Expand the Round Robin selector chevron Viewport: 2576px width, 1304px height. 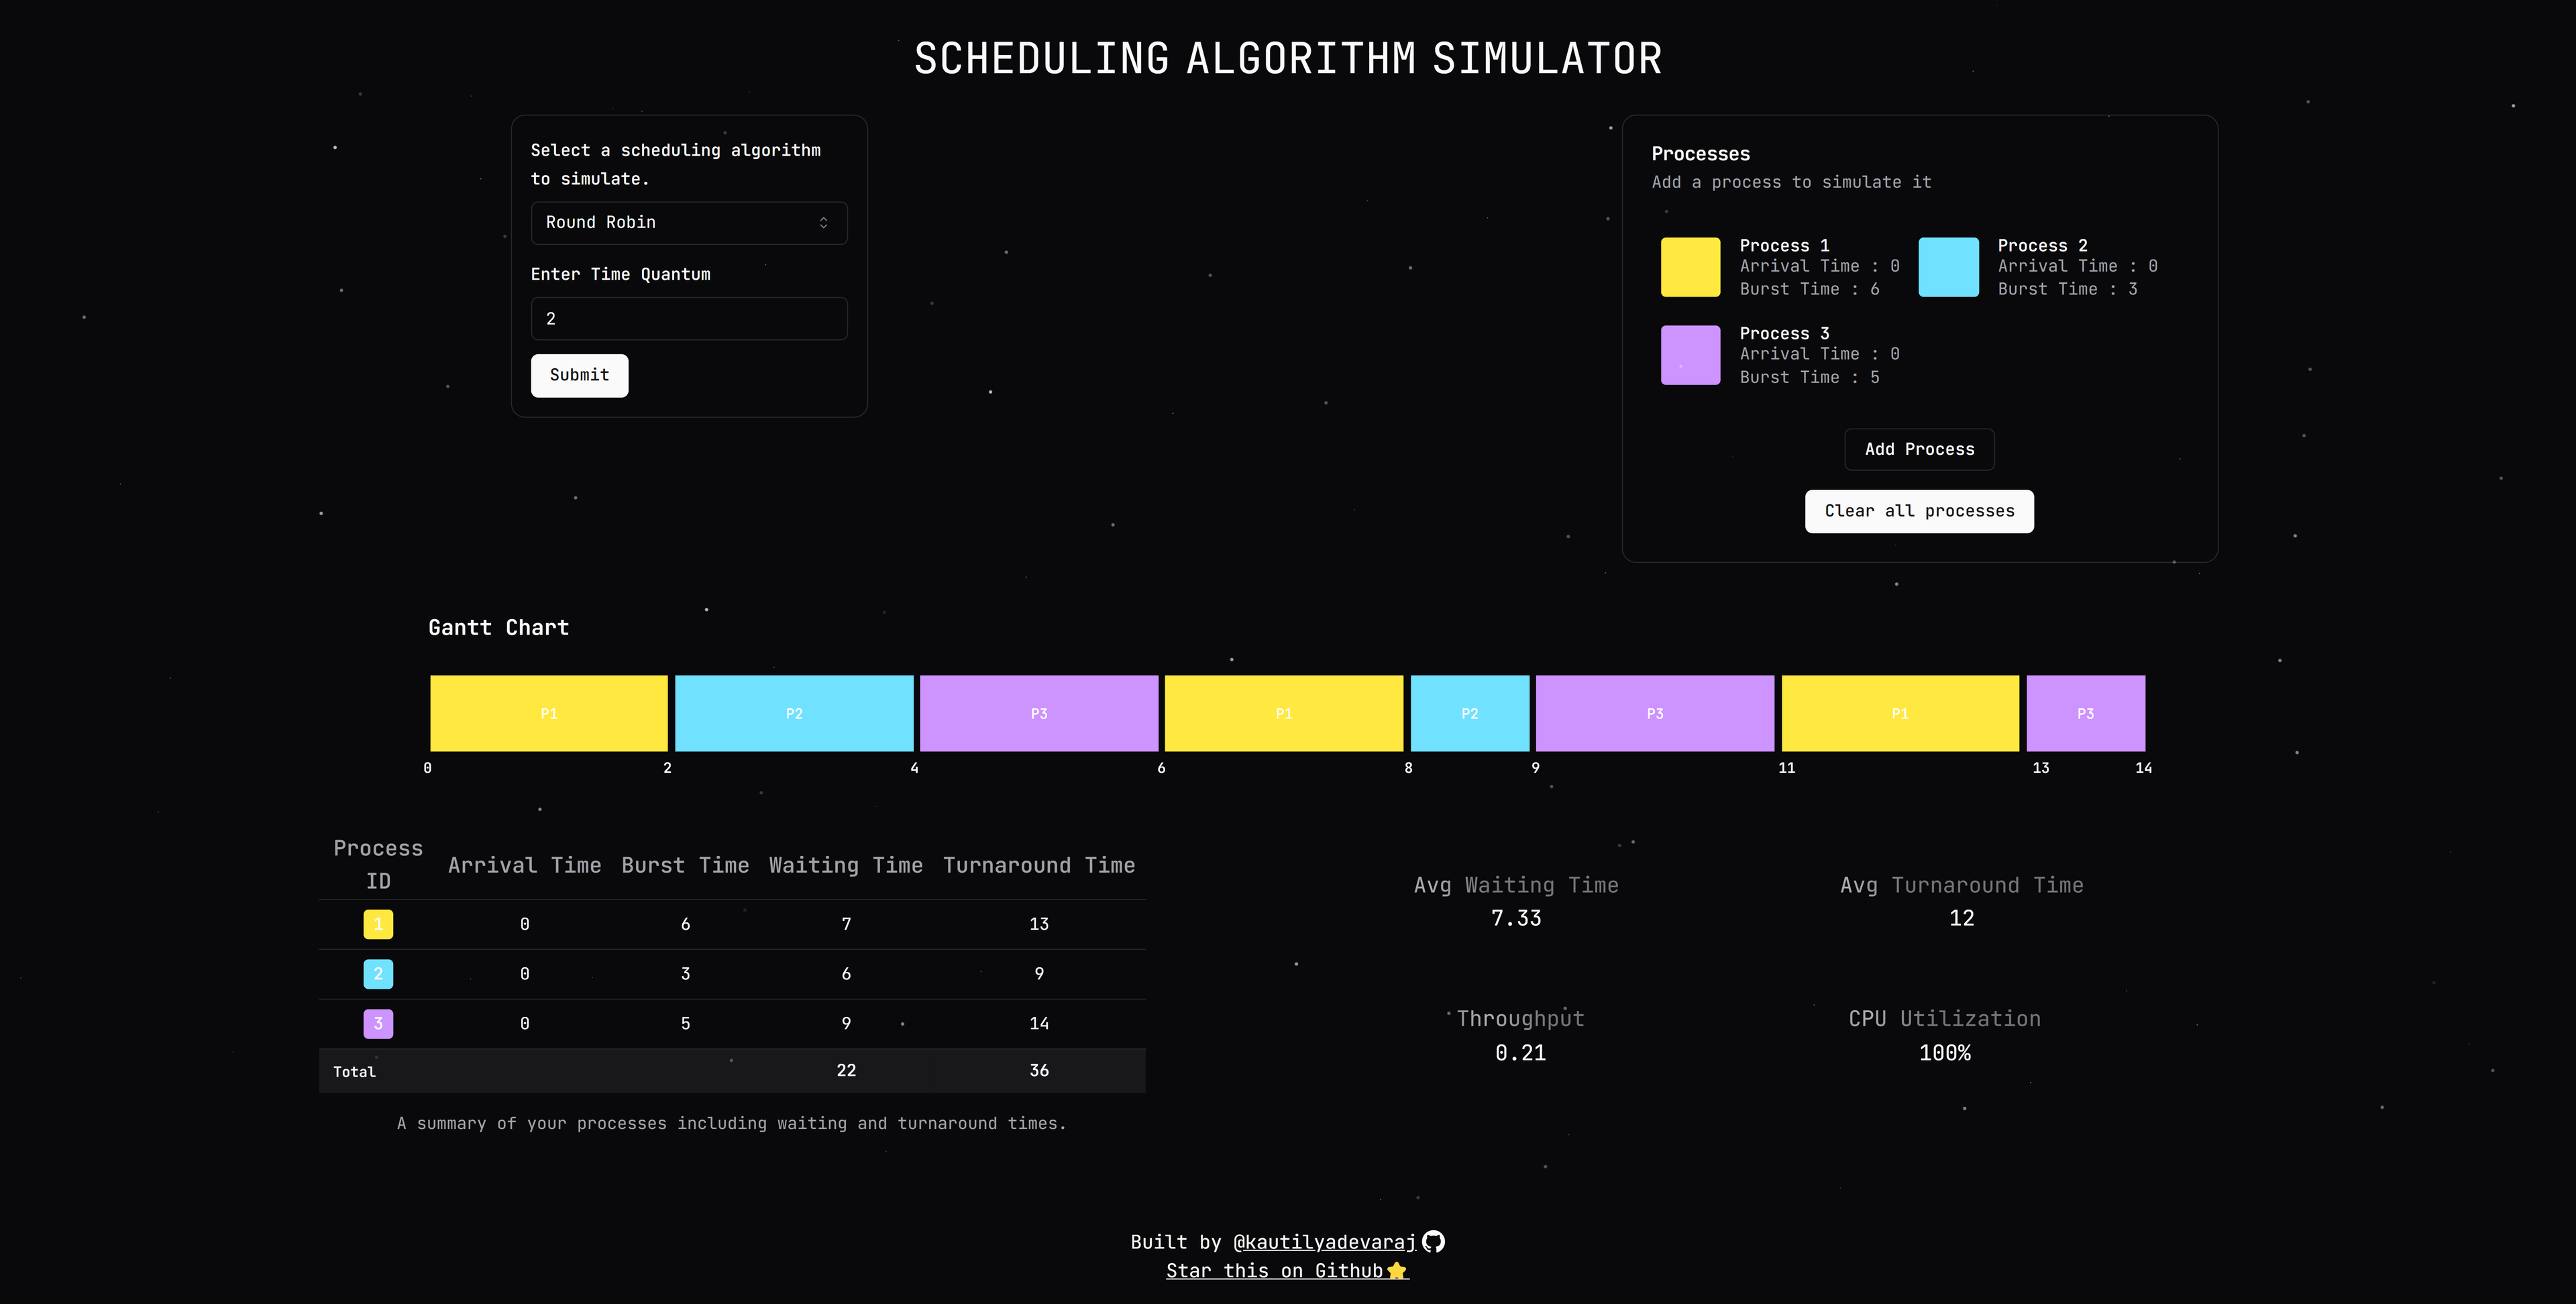824,222
